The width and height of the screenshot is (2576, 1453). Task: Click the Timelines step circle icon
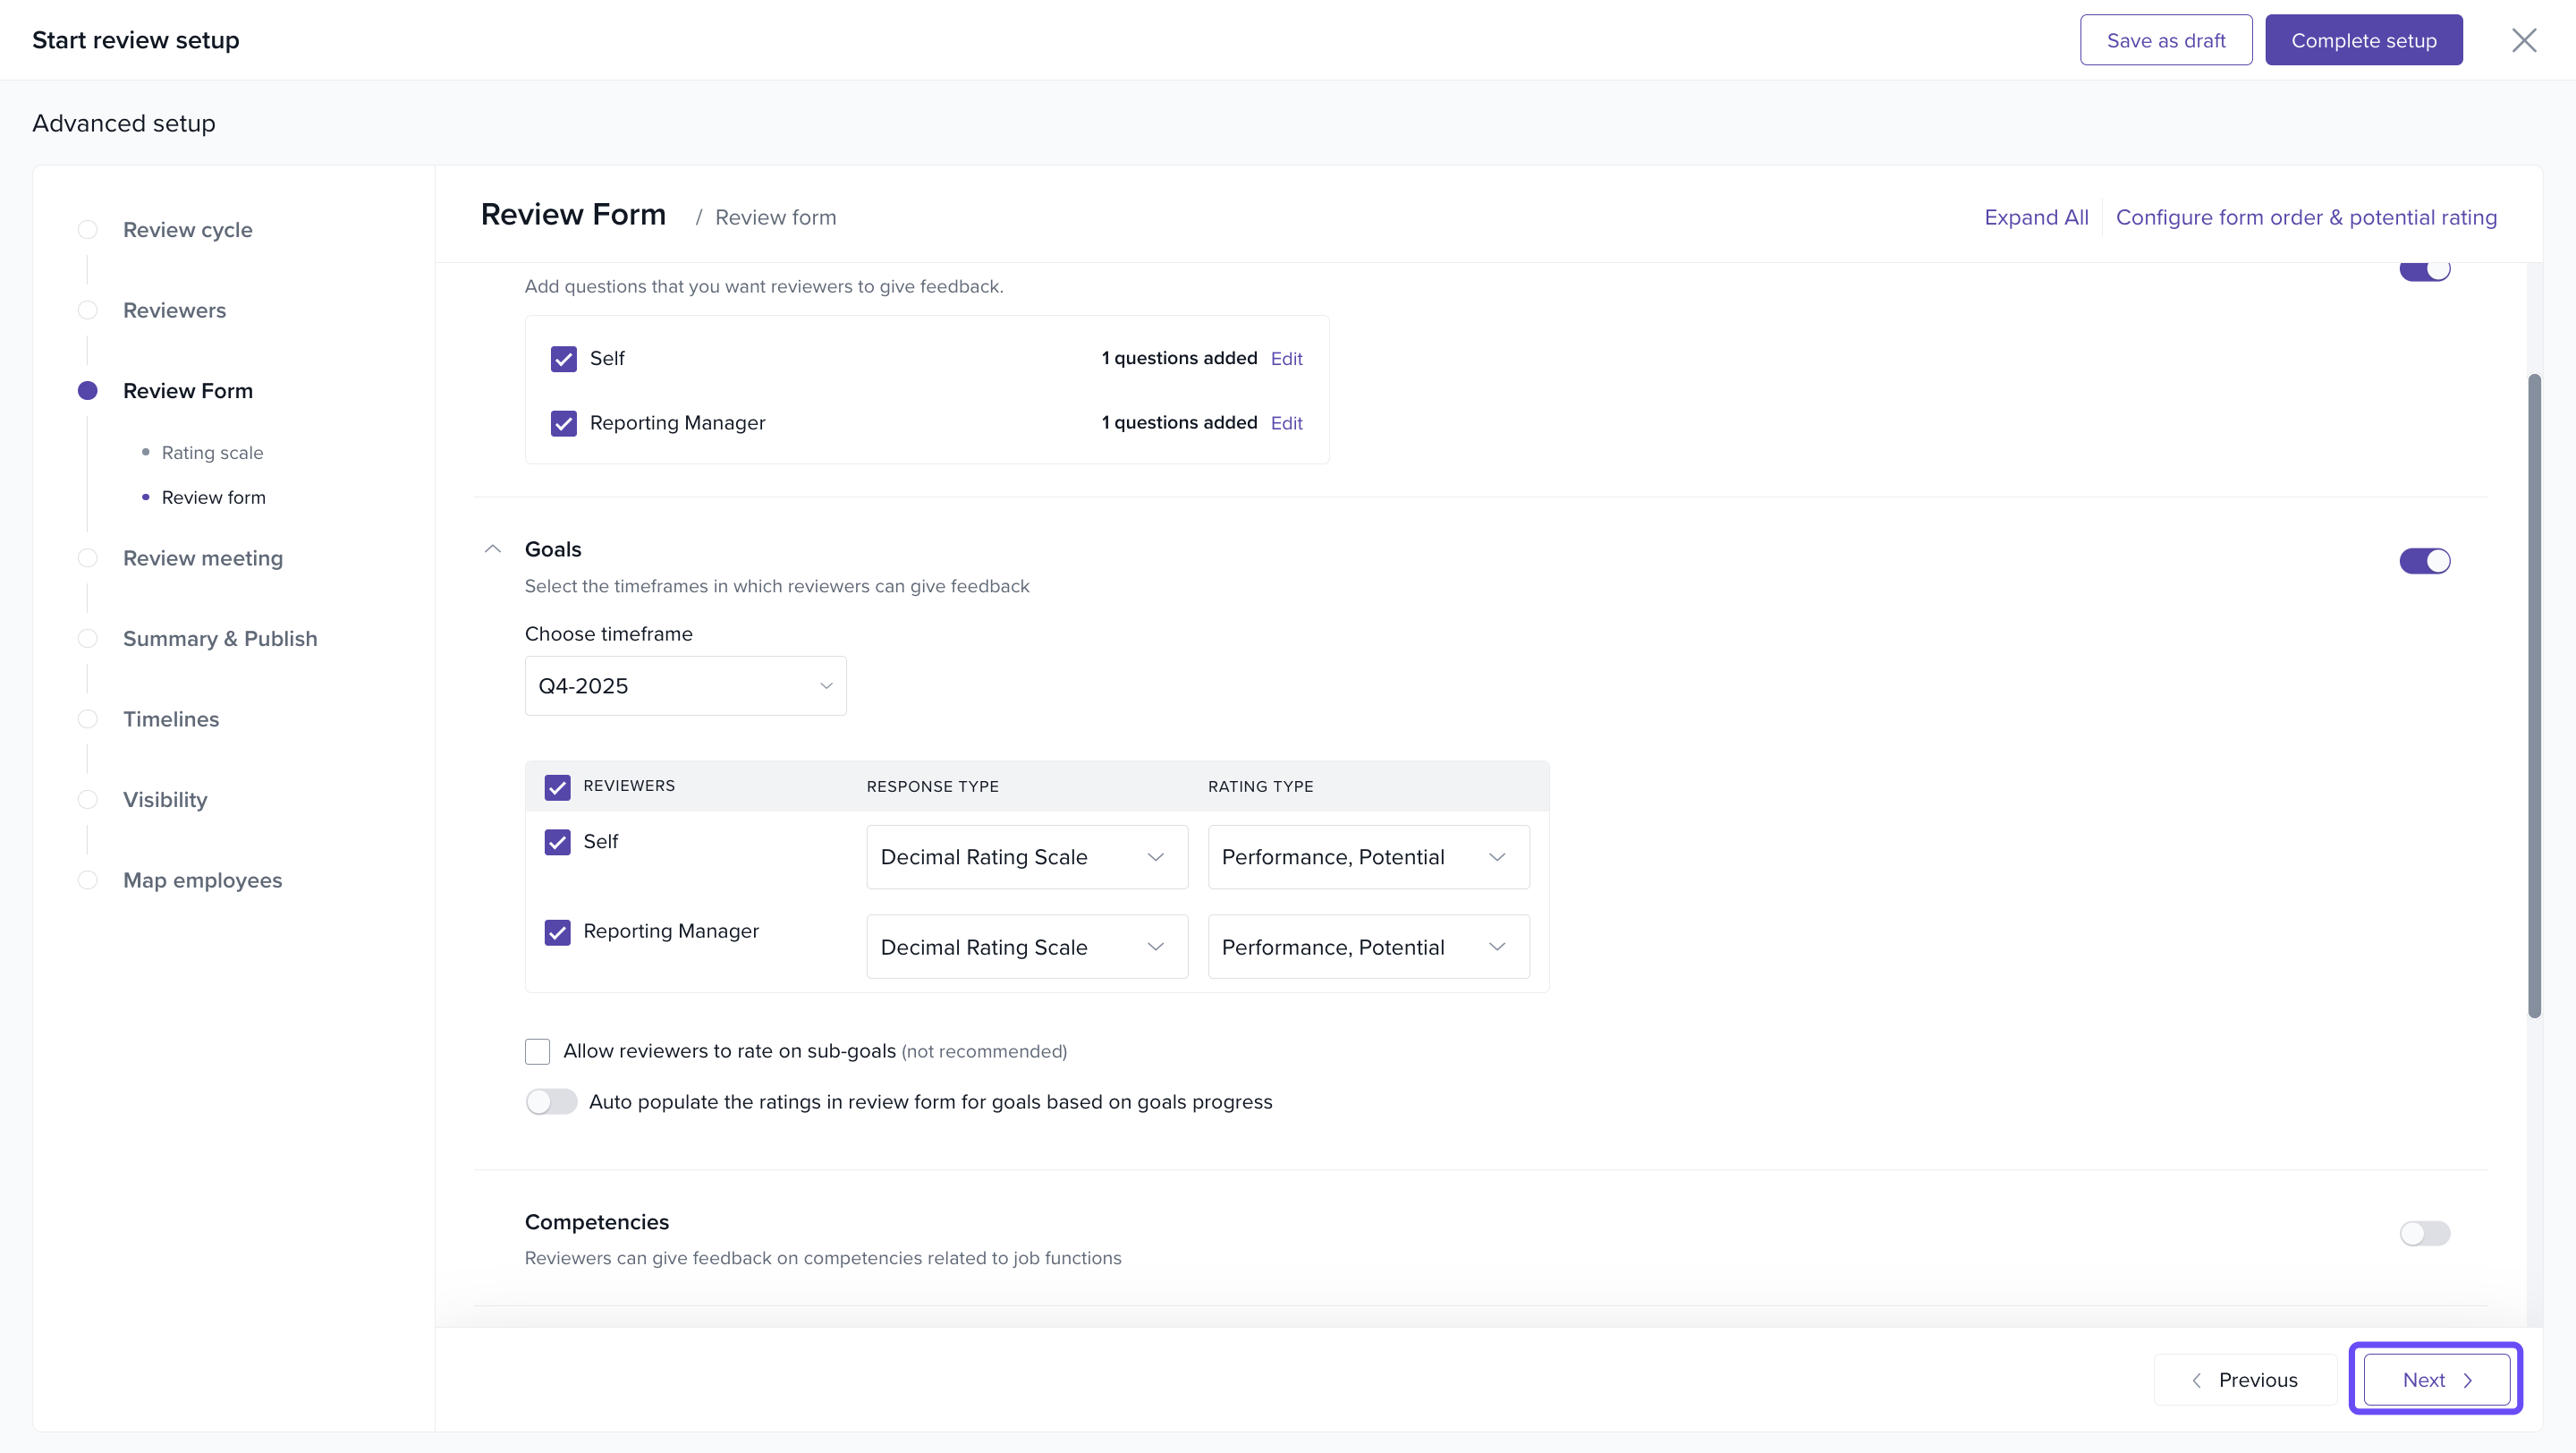pos(88,719)
